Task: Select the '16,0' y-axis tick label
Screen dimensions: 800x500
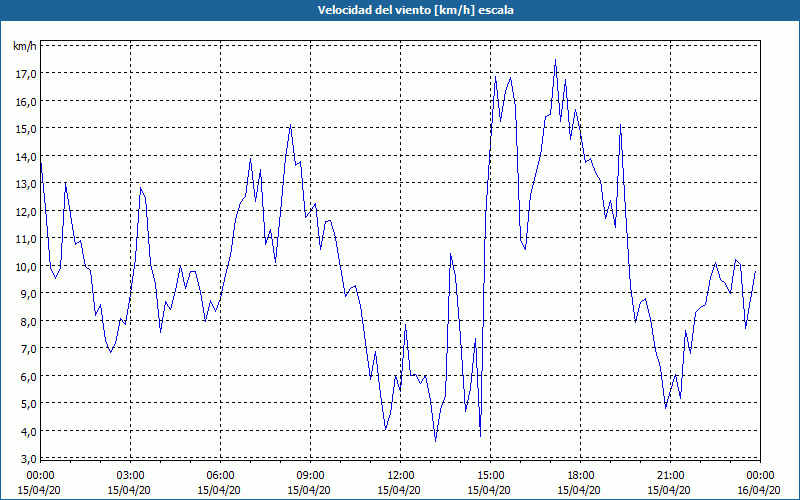Action: click(x=26, y=102)
